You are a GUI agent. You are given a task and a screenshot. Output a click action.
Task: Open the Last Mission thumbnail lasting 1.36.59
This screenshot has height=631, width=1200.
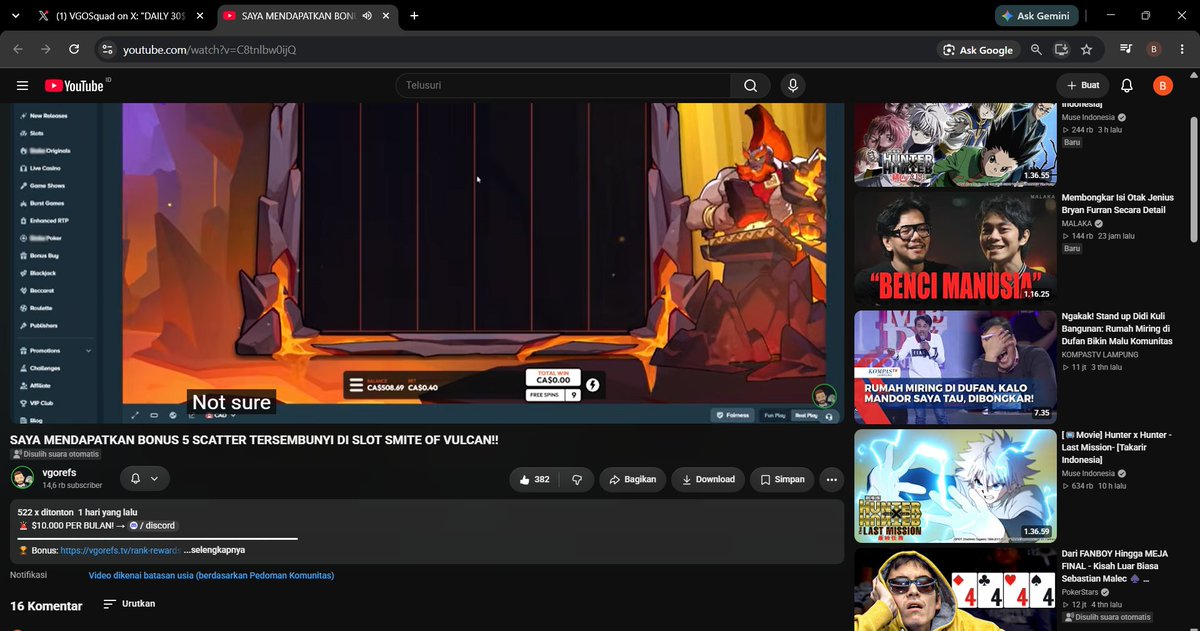[955, 486]
